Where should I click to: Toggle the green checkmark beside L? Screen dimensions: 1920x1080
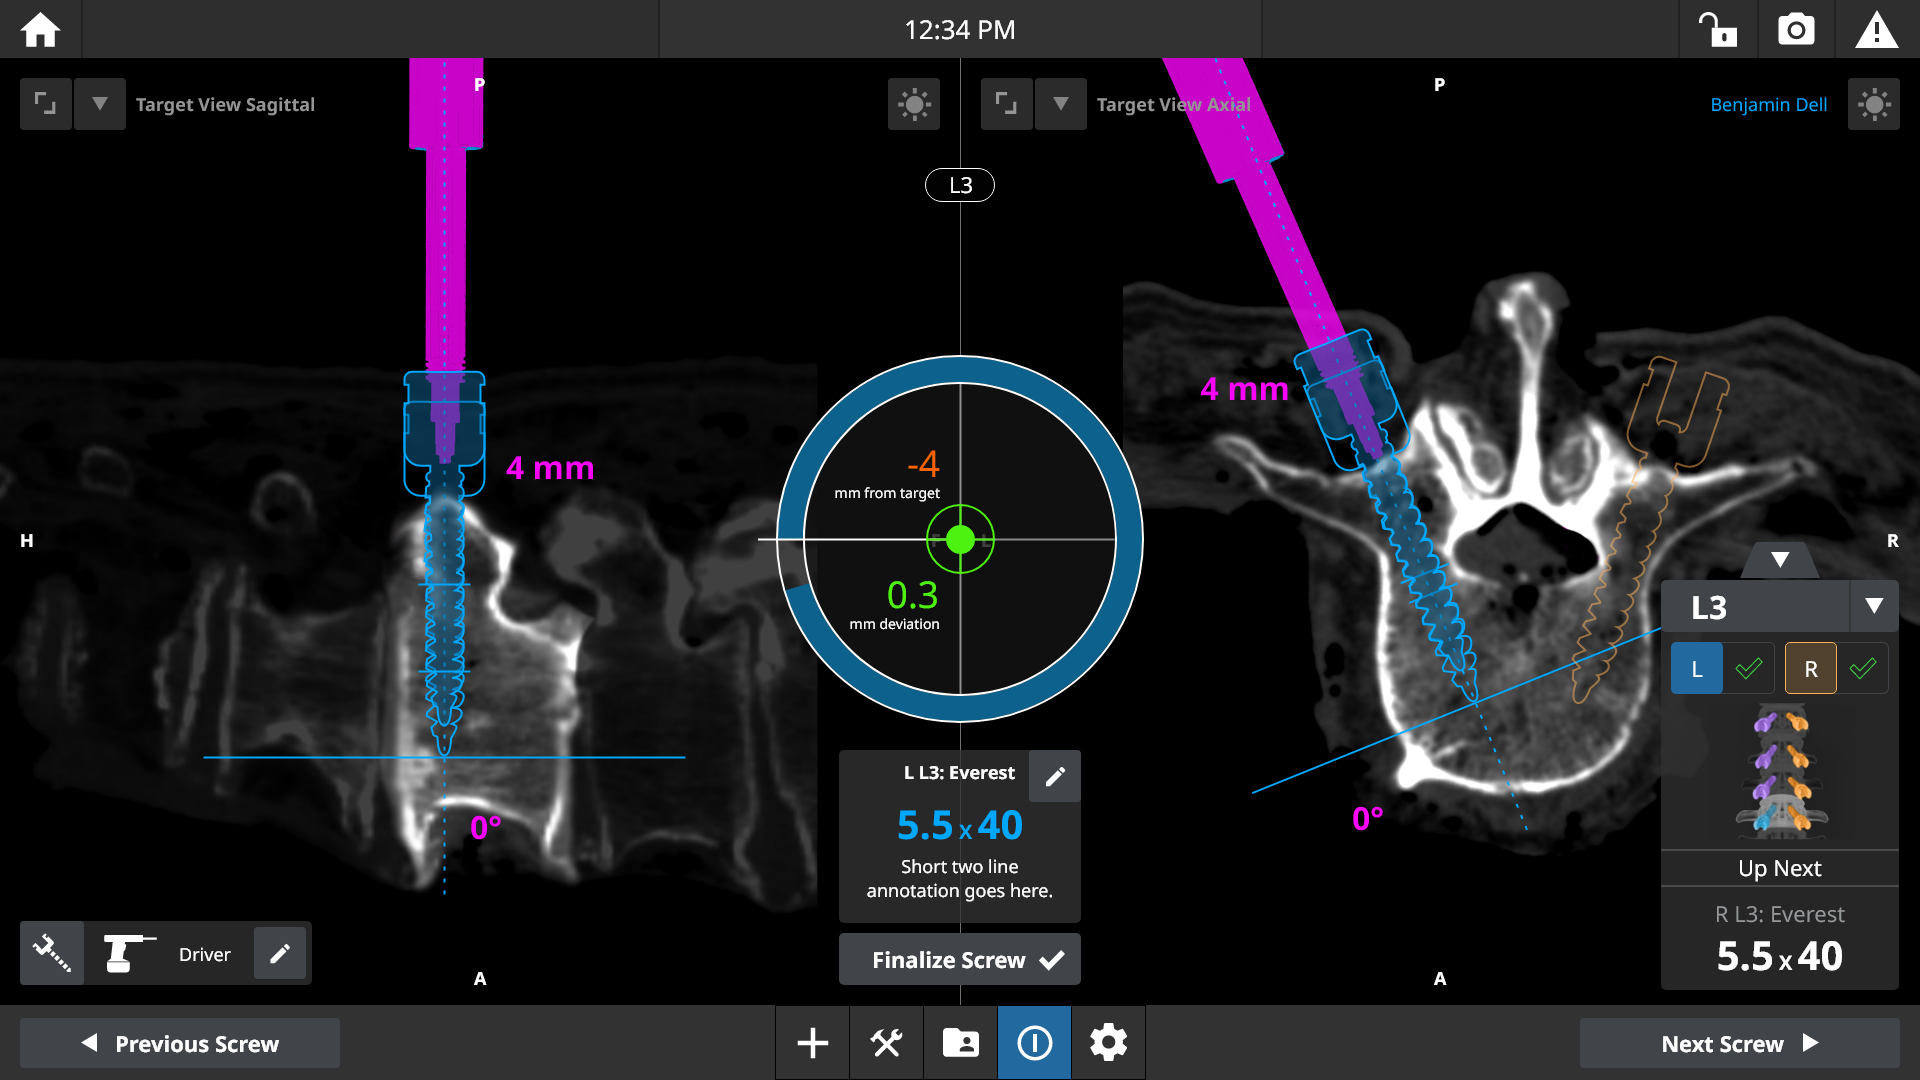[x=1748, y=667]
